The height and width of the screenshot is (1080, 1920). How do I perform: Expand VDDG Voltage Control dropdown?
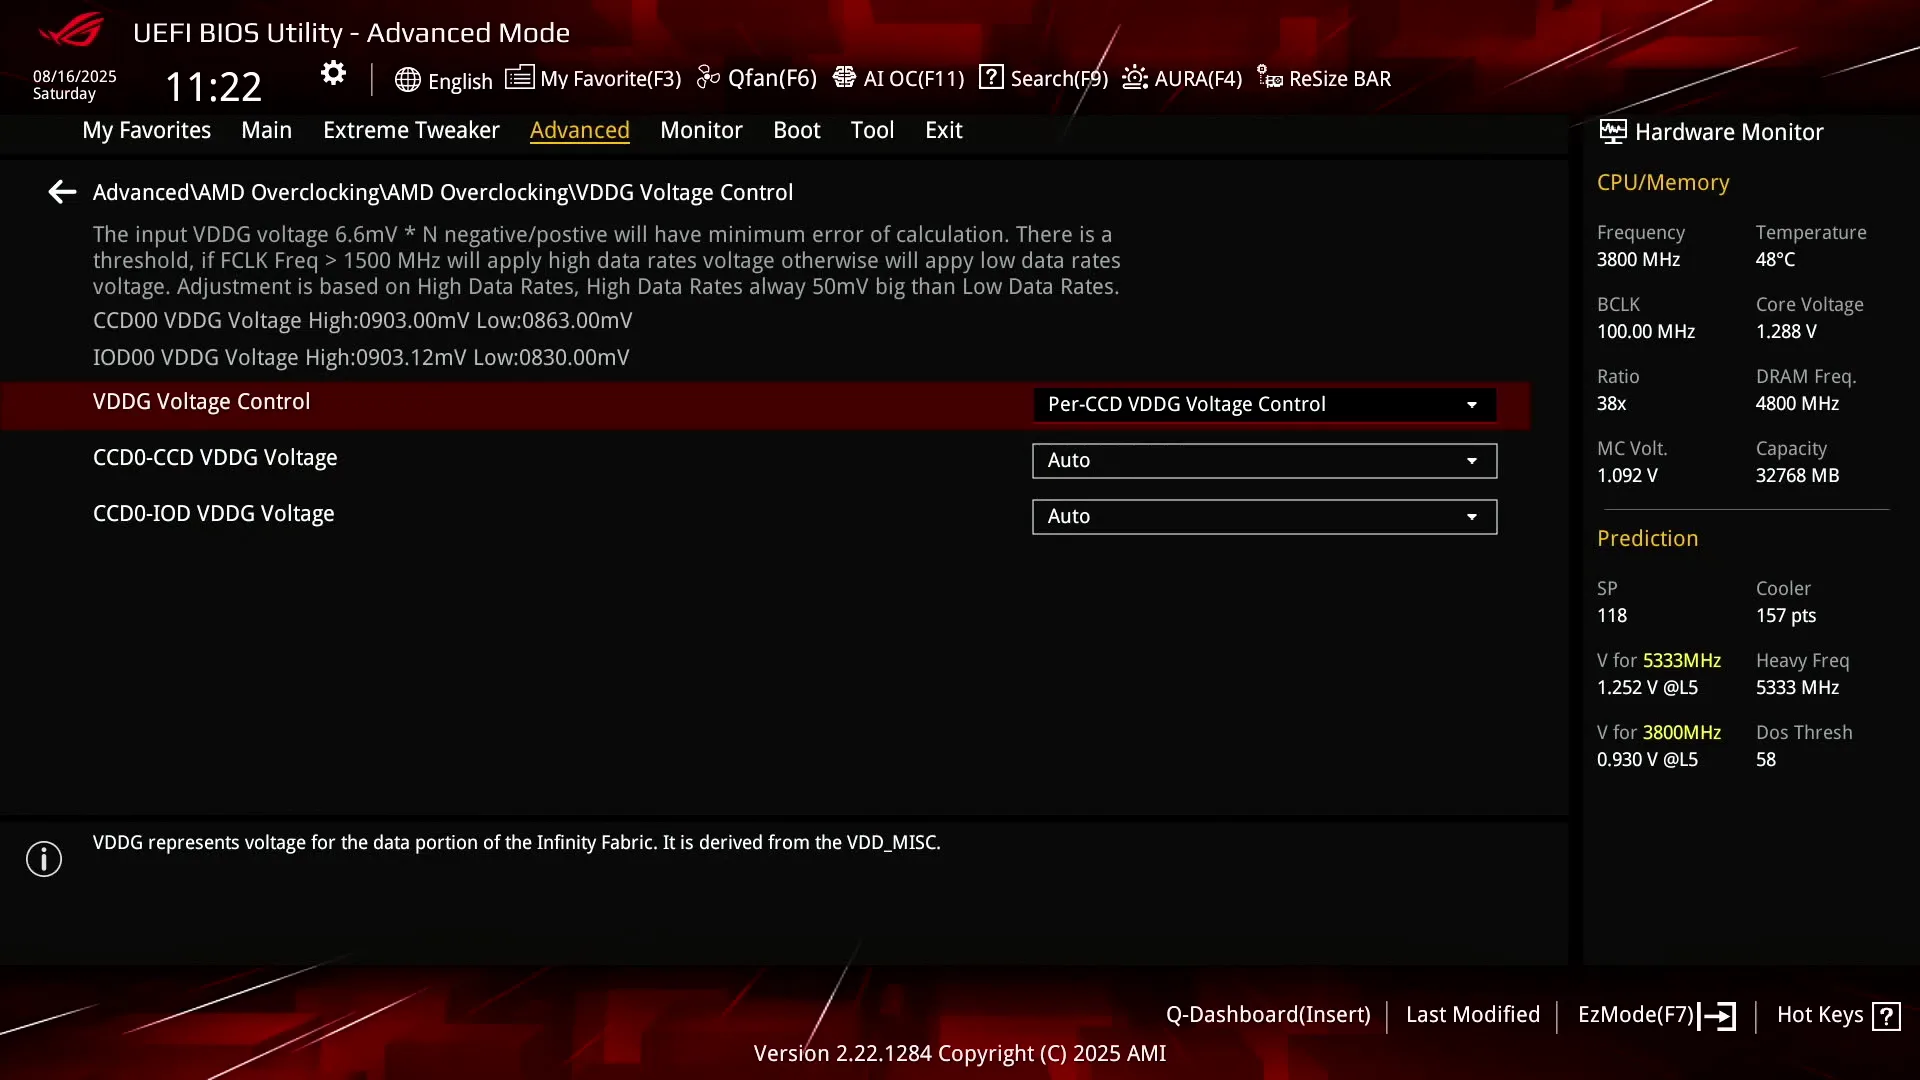coord(1264,405)
